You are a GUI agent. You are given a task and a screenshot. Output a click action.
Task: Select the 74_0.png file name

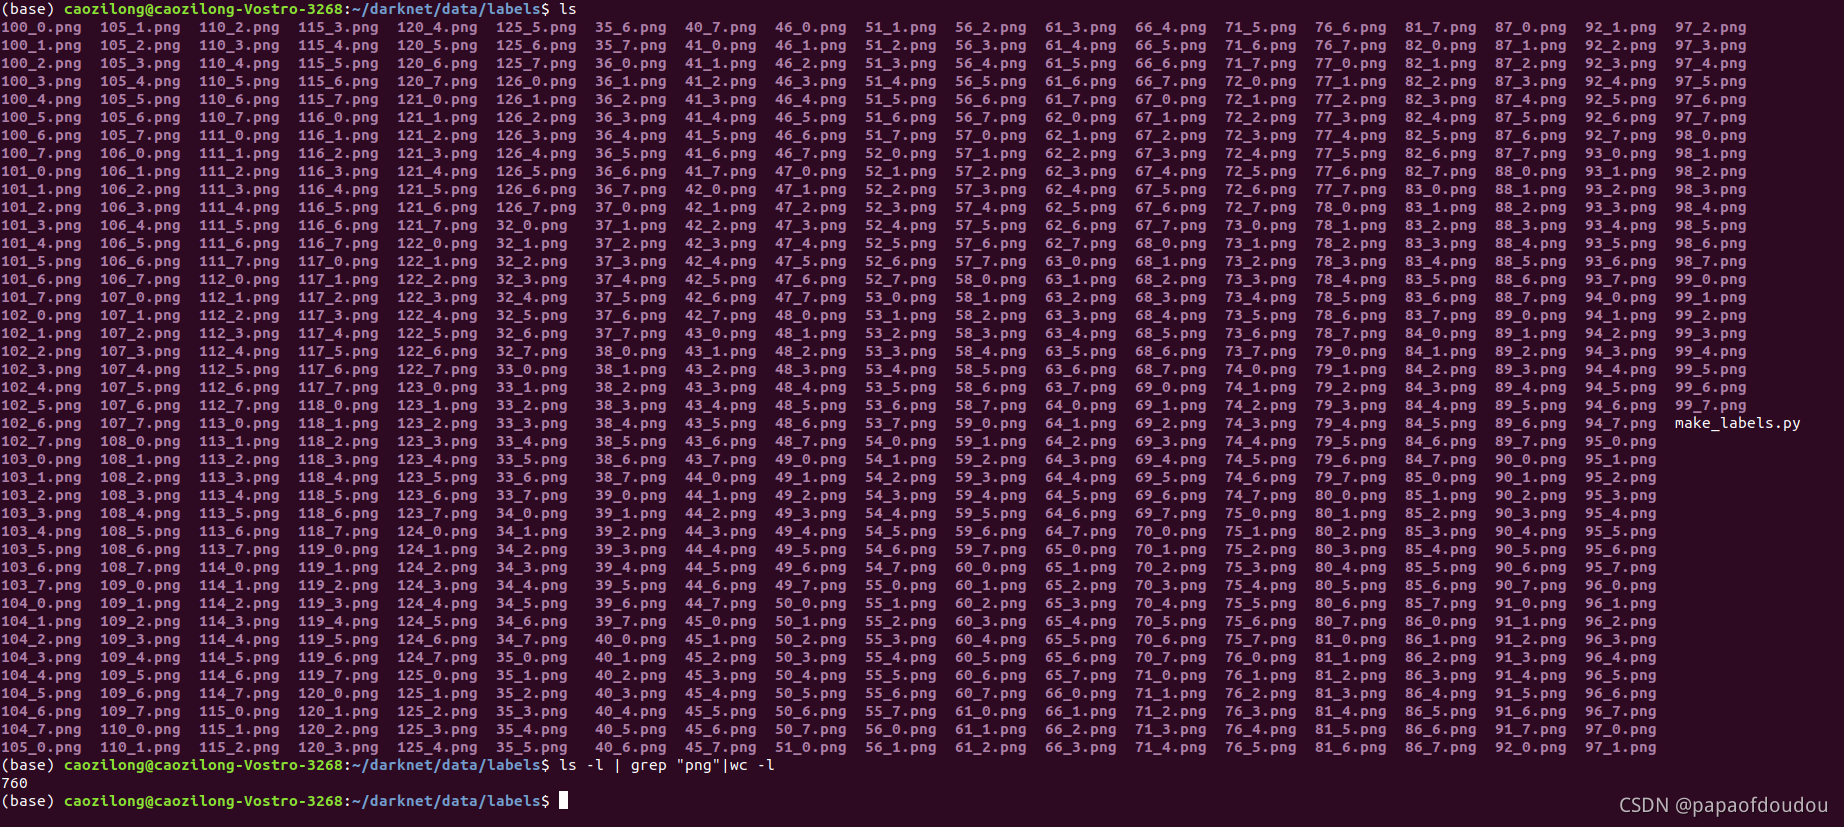point(1261,369)
